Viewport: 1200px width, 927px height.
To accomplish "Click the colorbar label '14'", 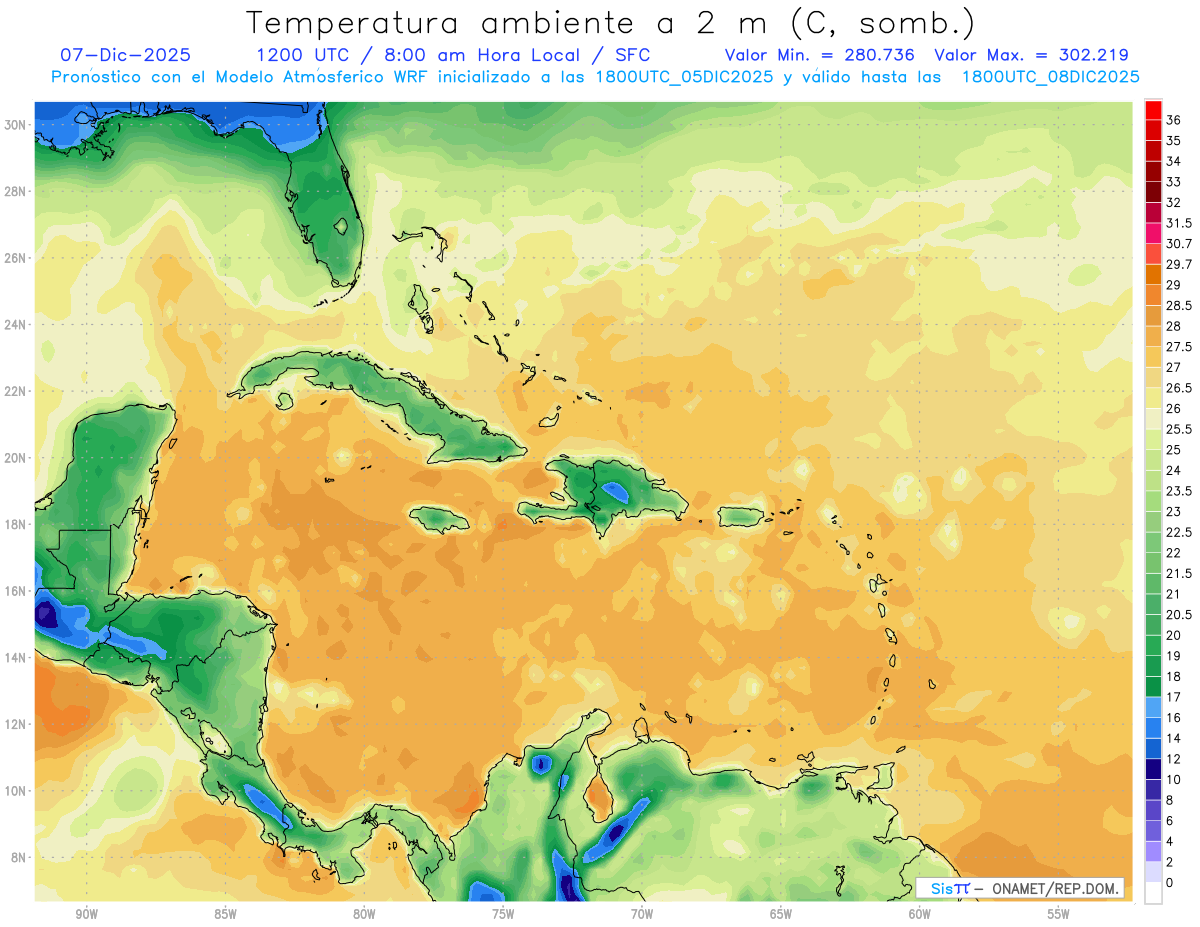I will (1174, 738).
